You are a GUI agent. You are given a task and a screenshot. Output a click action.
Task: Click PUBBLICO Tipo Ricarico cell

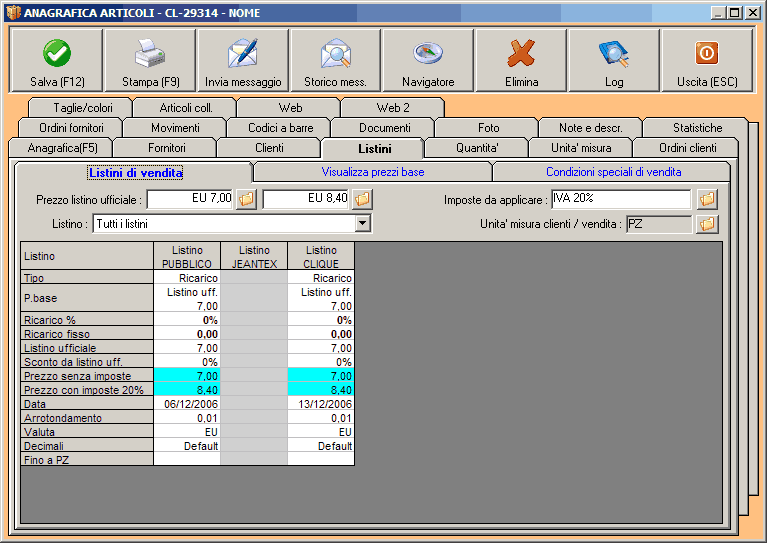click(187, 278)
